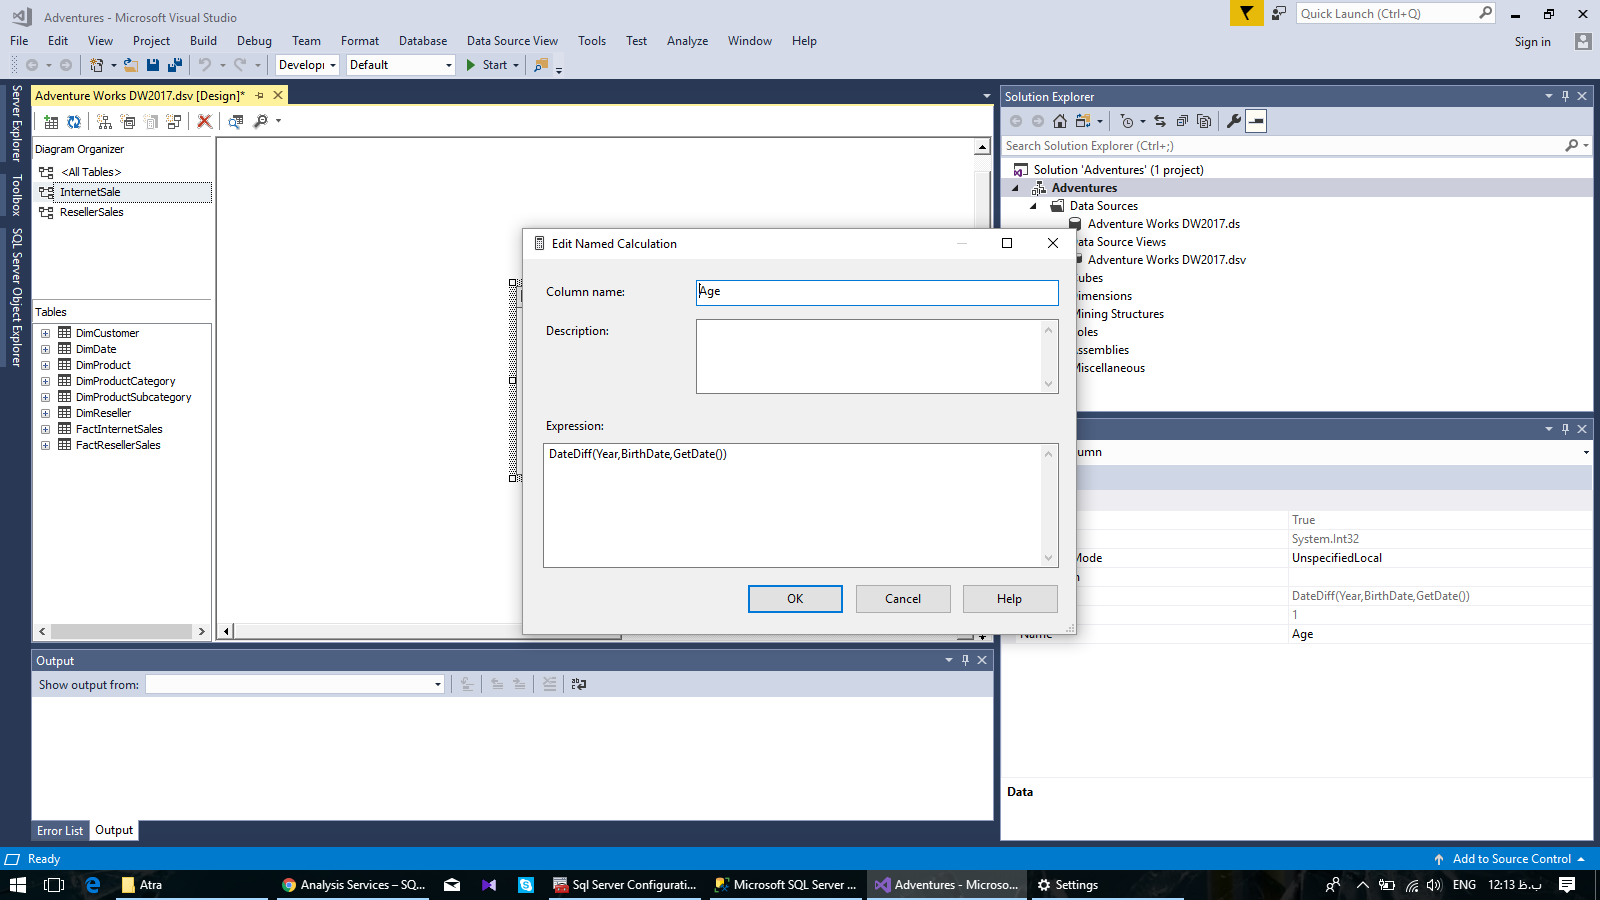The width and height of the screenshot is (1600, 900).
Task: Click the Find Table icon
Action: tap(236, 122)
